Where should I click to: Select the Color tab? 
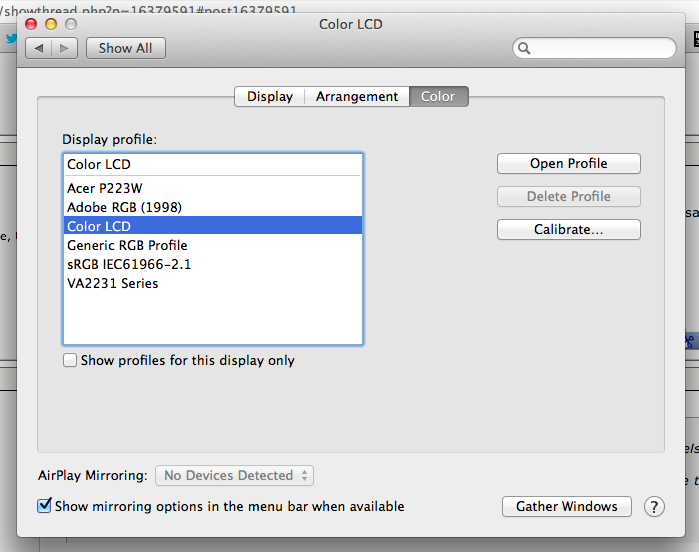tap(438, 96)
